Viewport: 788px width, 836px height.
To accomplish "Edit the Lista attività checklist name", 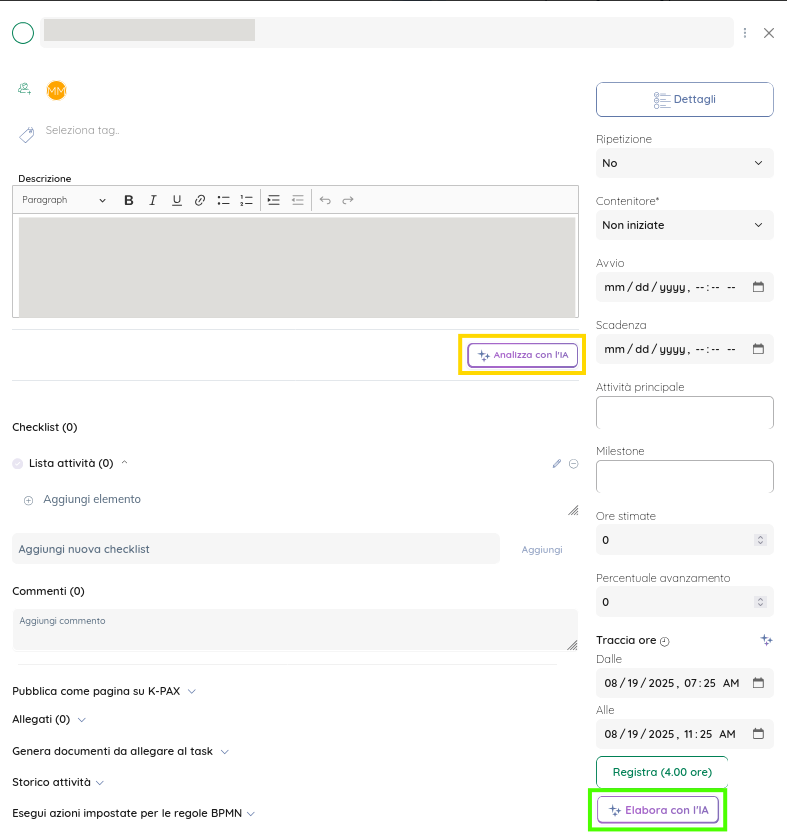I will pyautogui.click(x=557, y=463).
